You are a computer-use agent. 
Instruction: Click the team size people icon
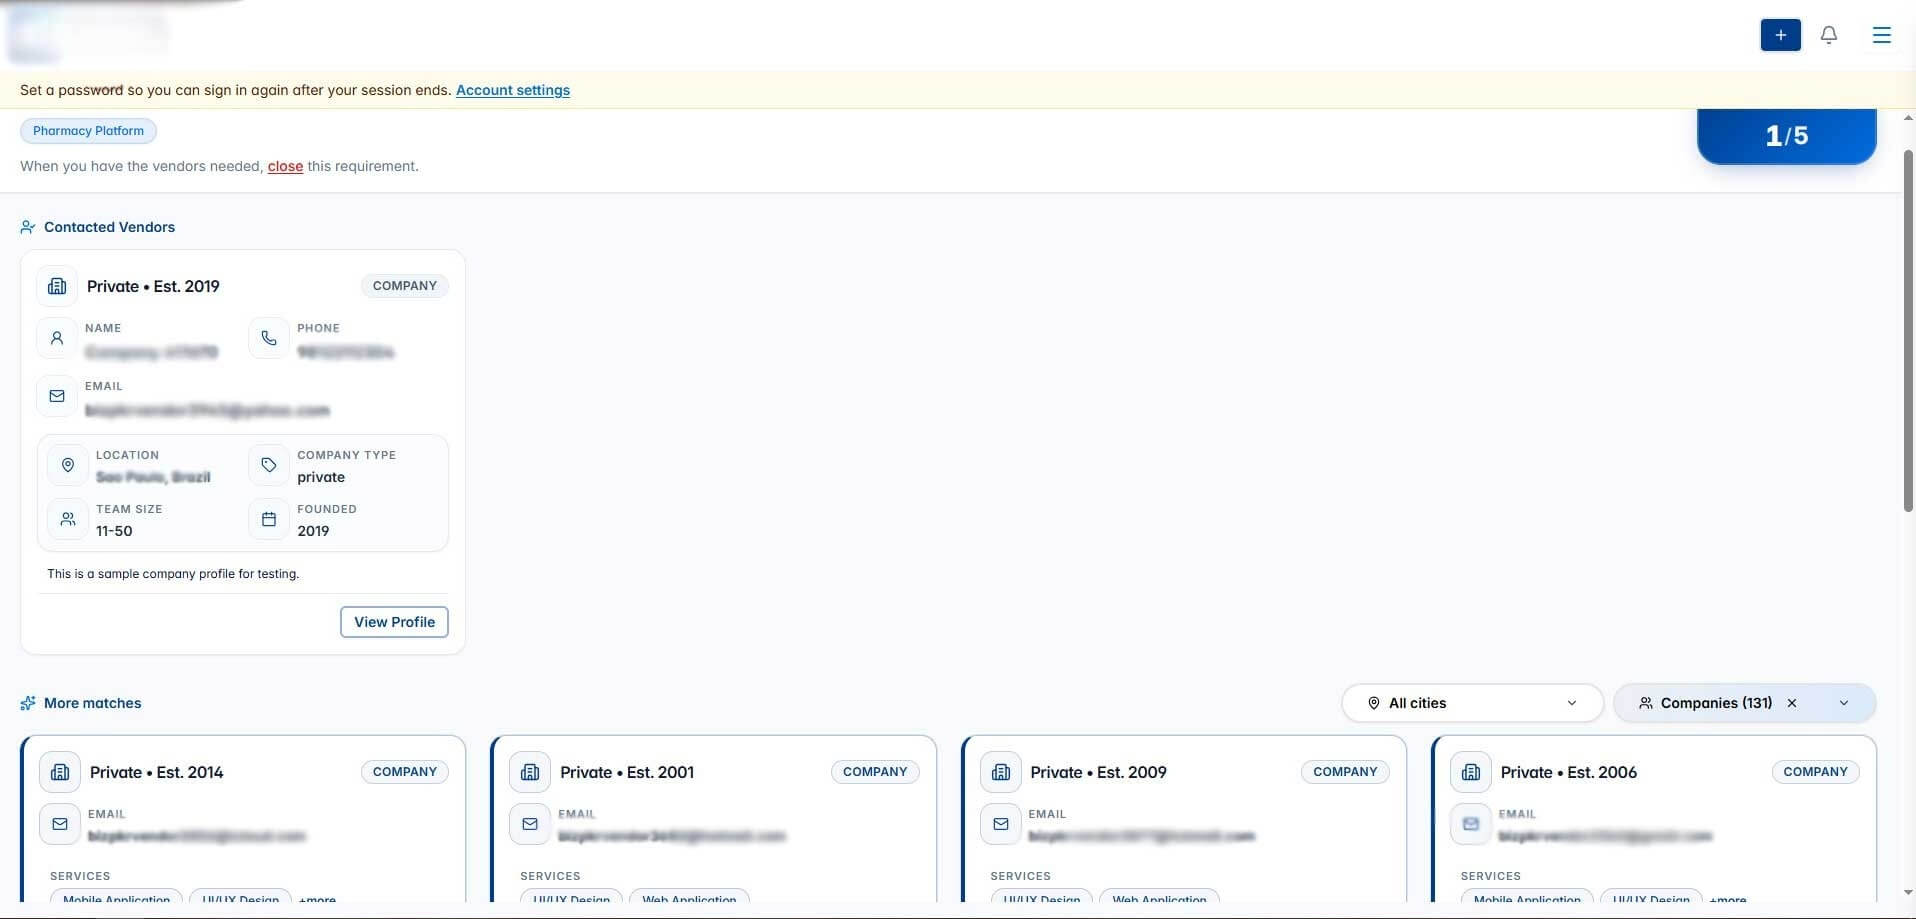[x=68, y=519]
